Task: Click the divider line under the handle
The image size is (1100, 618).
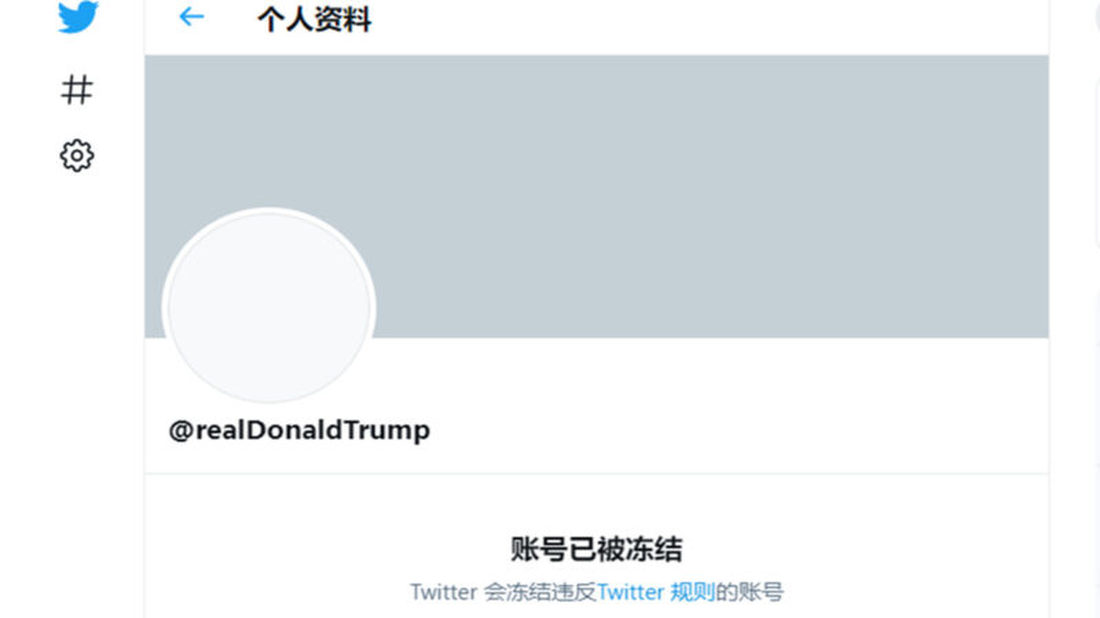Action: pyautogui.click(x=596, y=473)
